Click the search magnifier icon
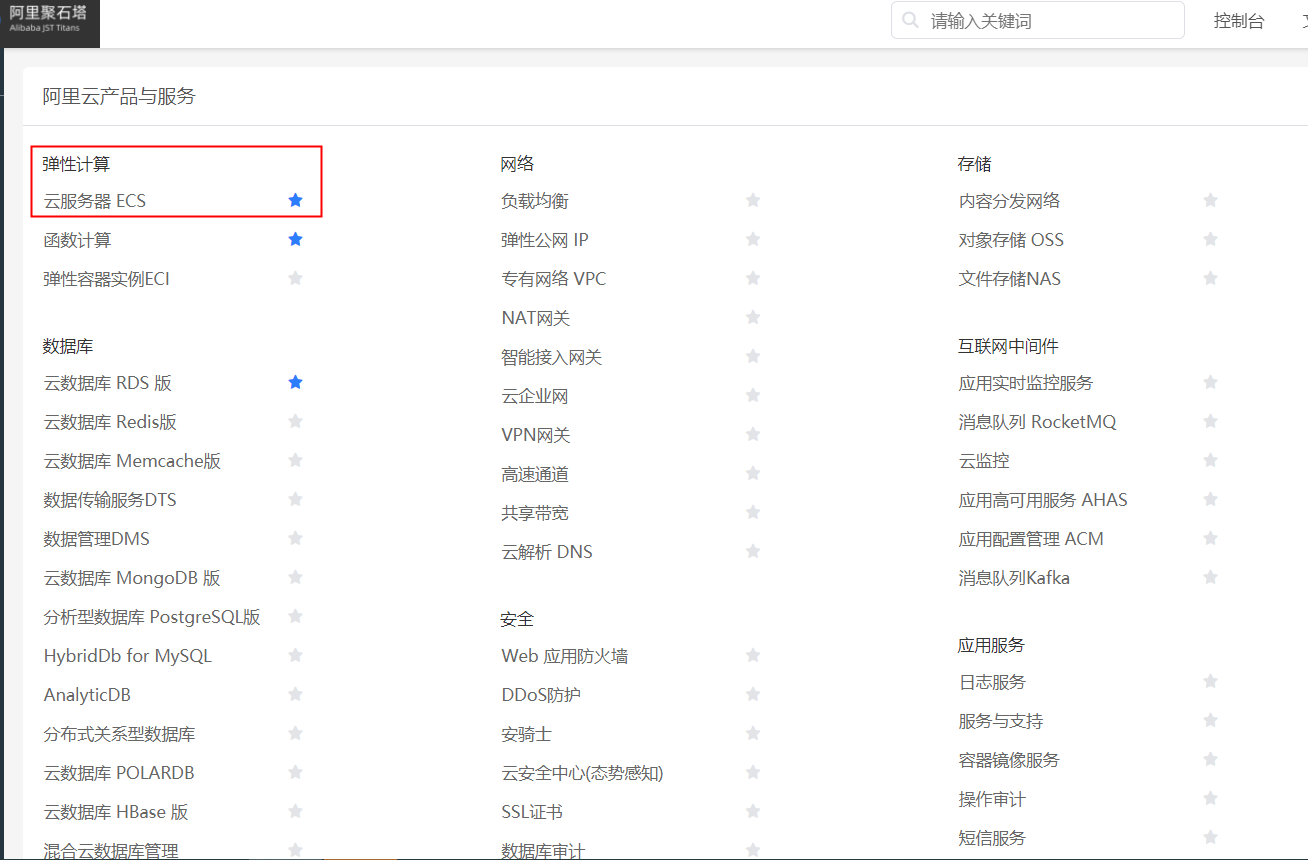This screenshot has width=1308, height=860. click(910, 20)
